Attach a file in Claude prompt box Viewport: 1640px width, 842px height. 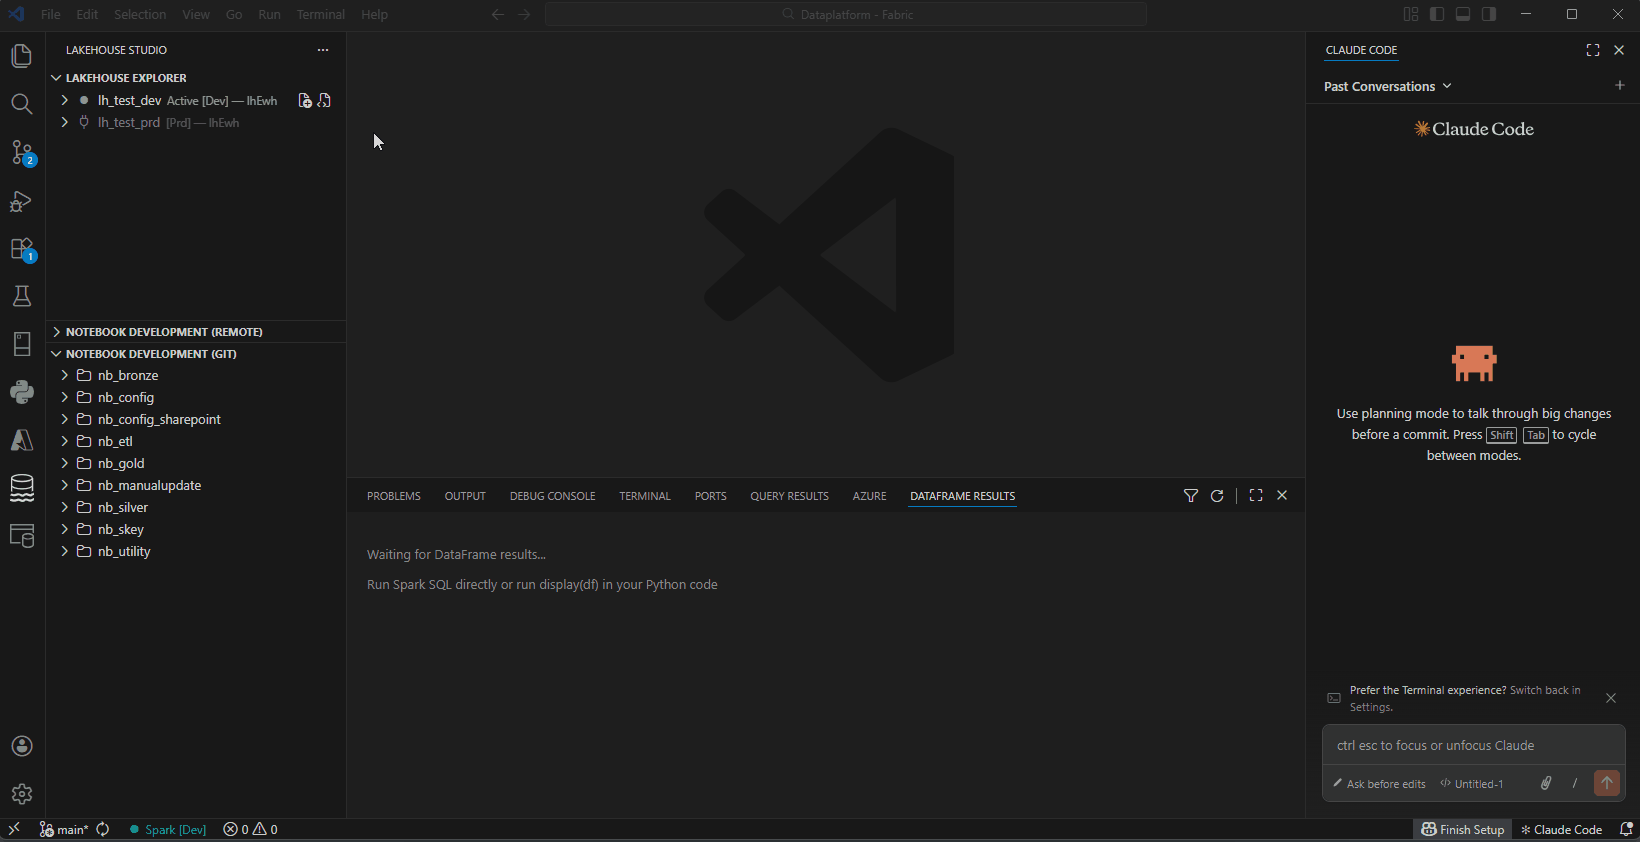1546,783
